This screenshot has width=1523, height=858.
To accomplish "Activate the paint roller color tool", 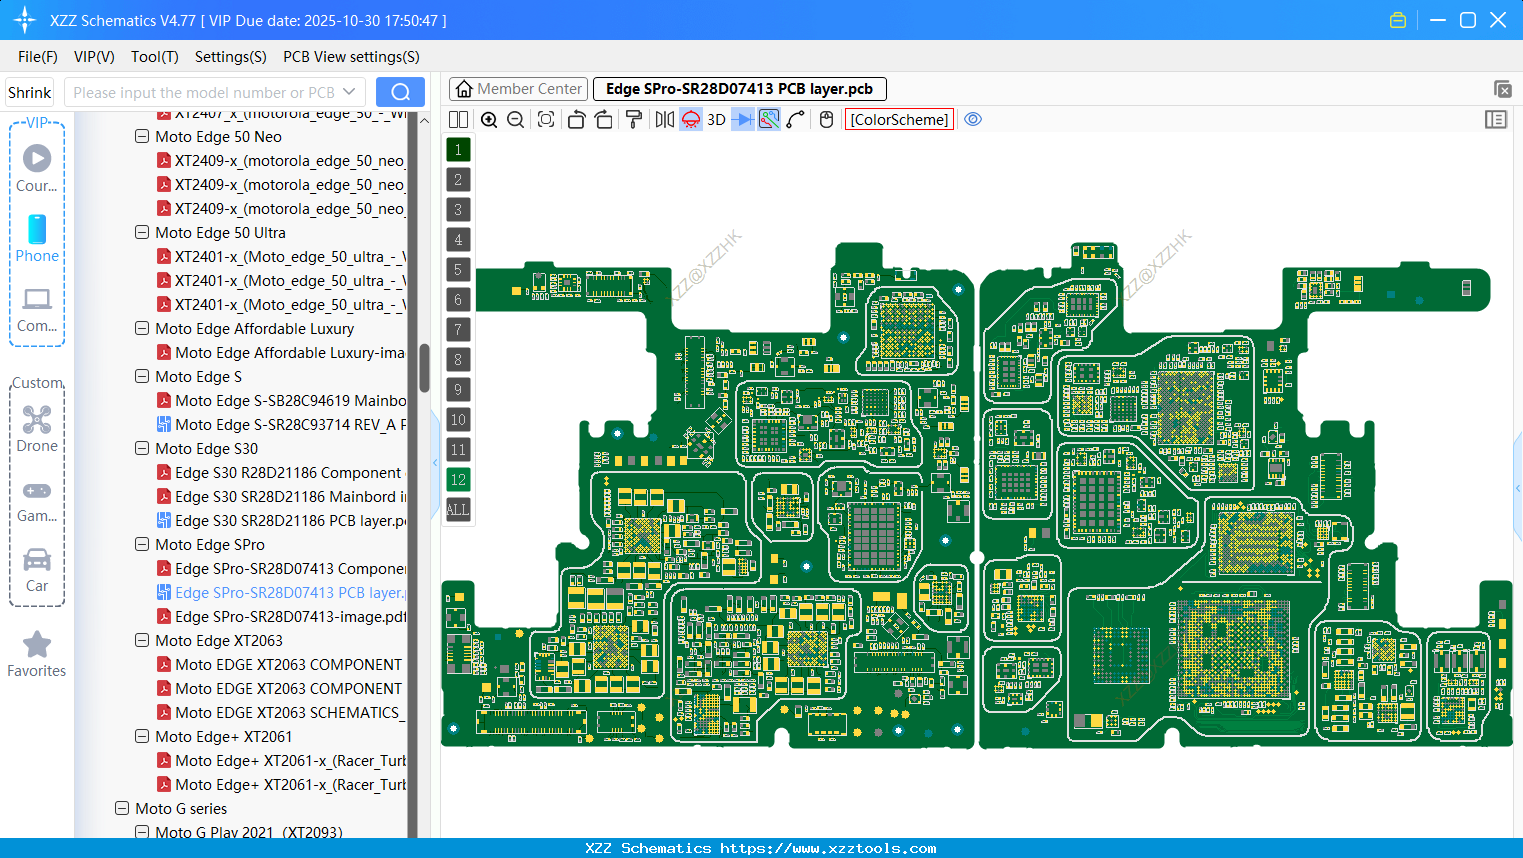I will pos(633,119).
